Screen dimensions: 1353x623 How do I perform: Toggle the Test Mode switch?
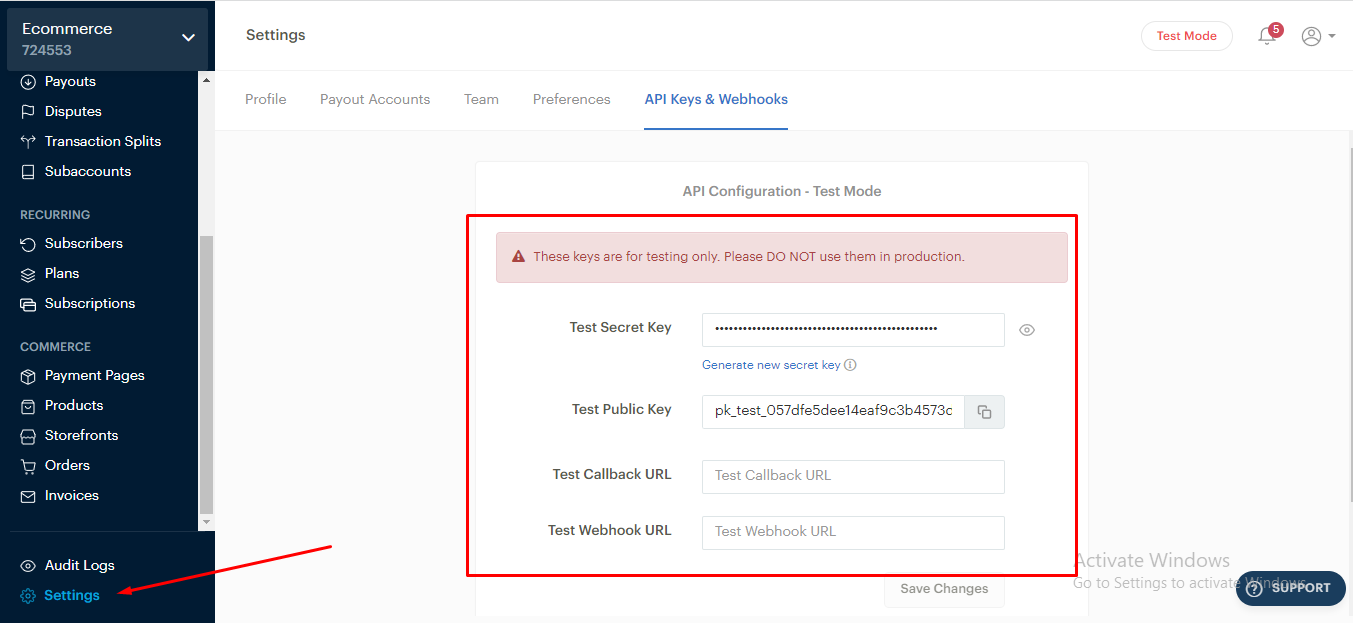(x=1186, y=36)
